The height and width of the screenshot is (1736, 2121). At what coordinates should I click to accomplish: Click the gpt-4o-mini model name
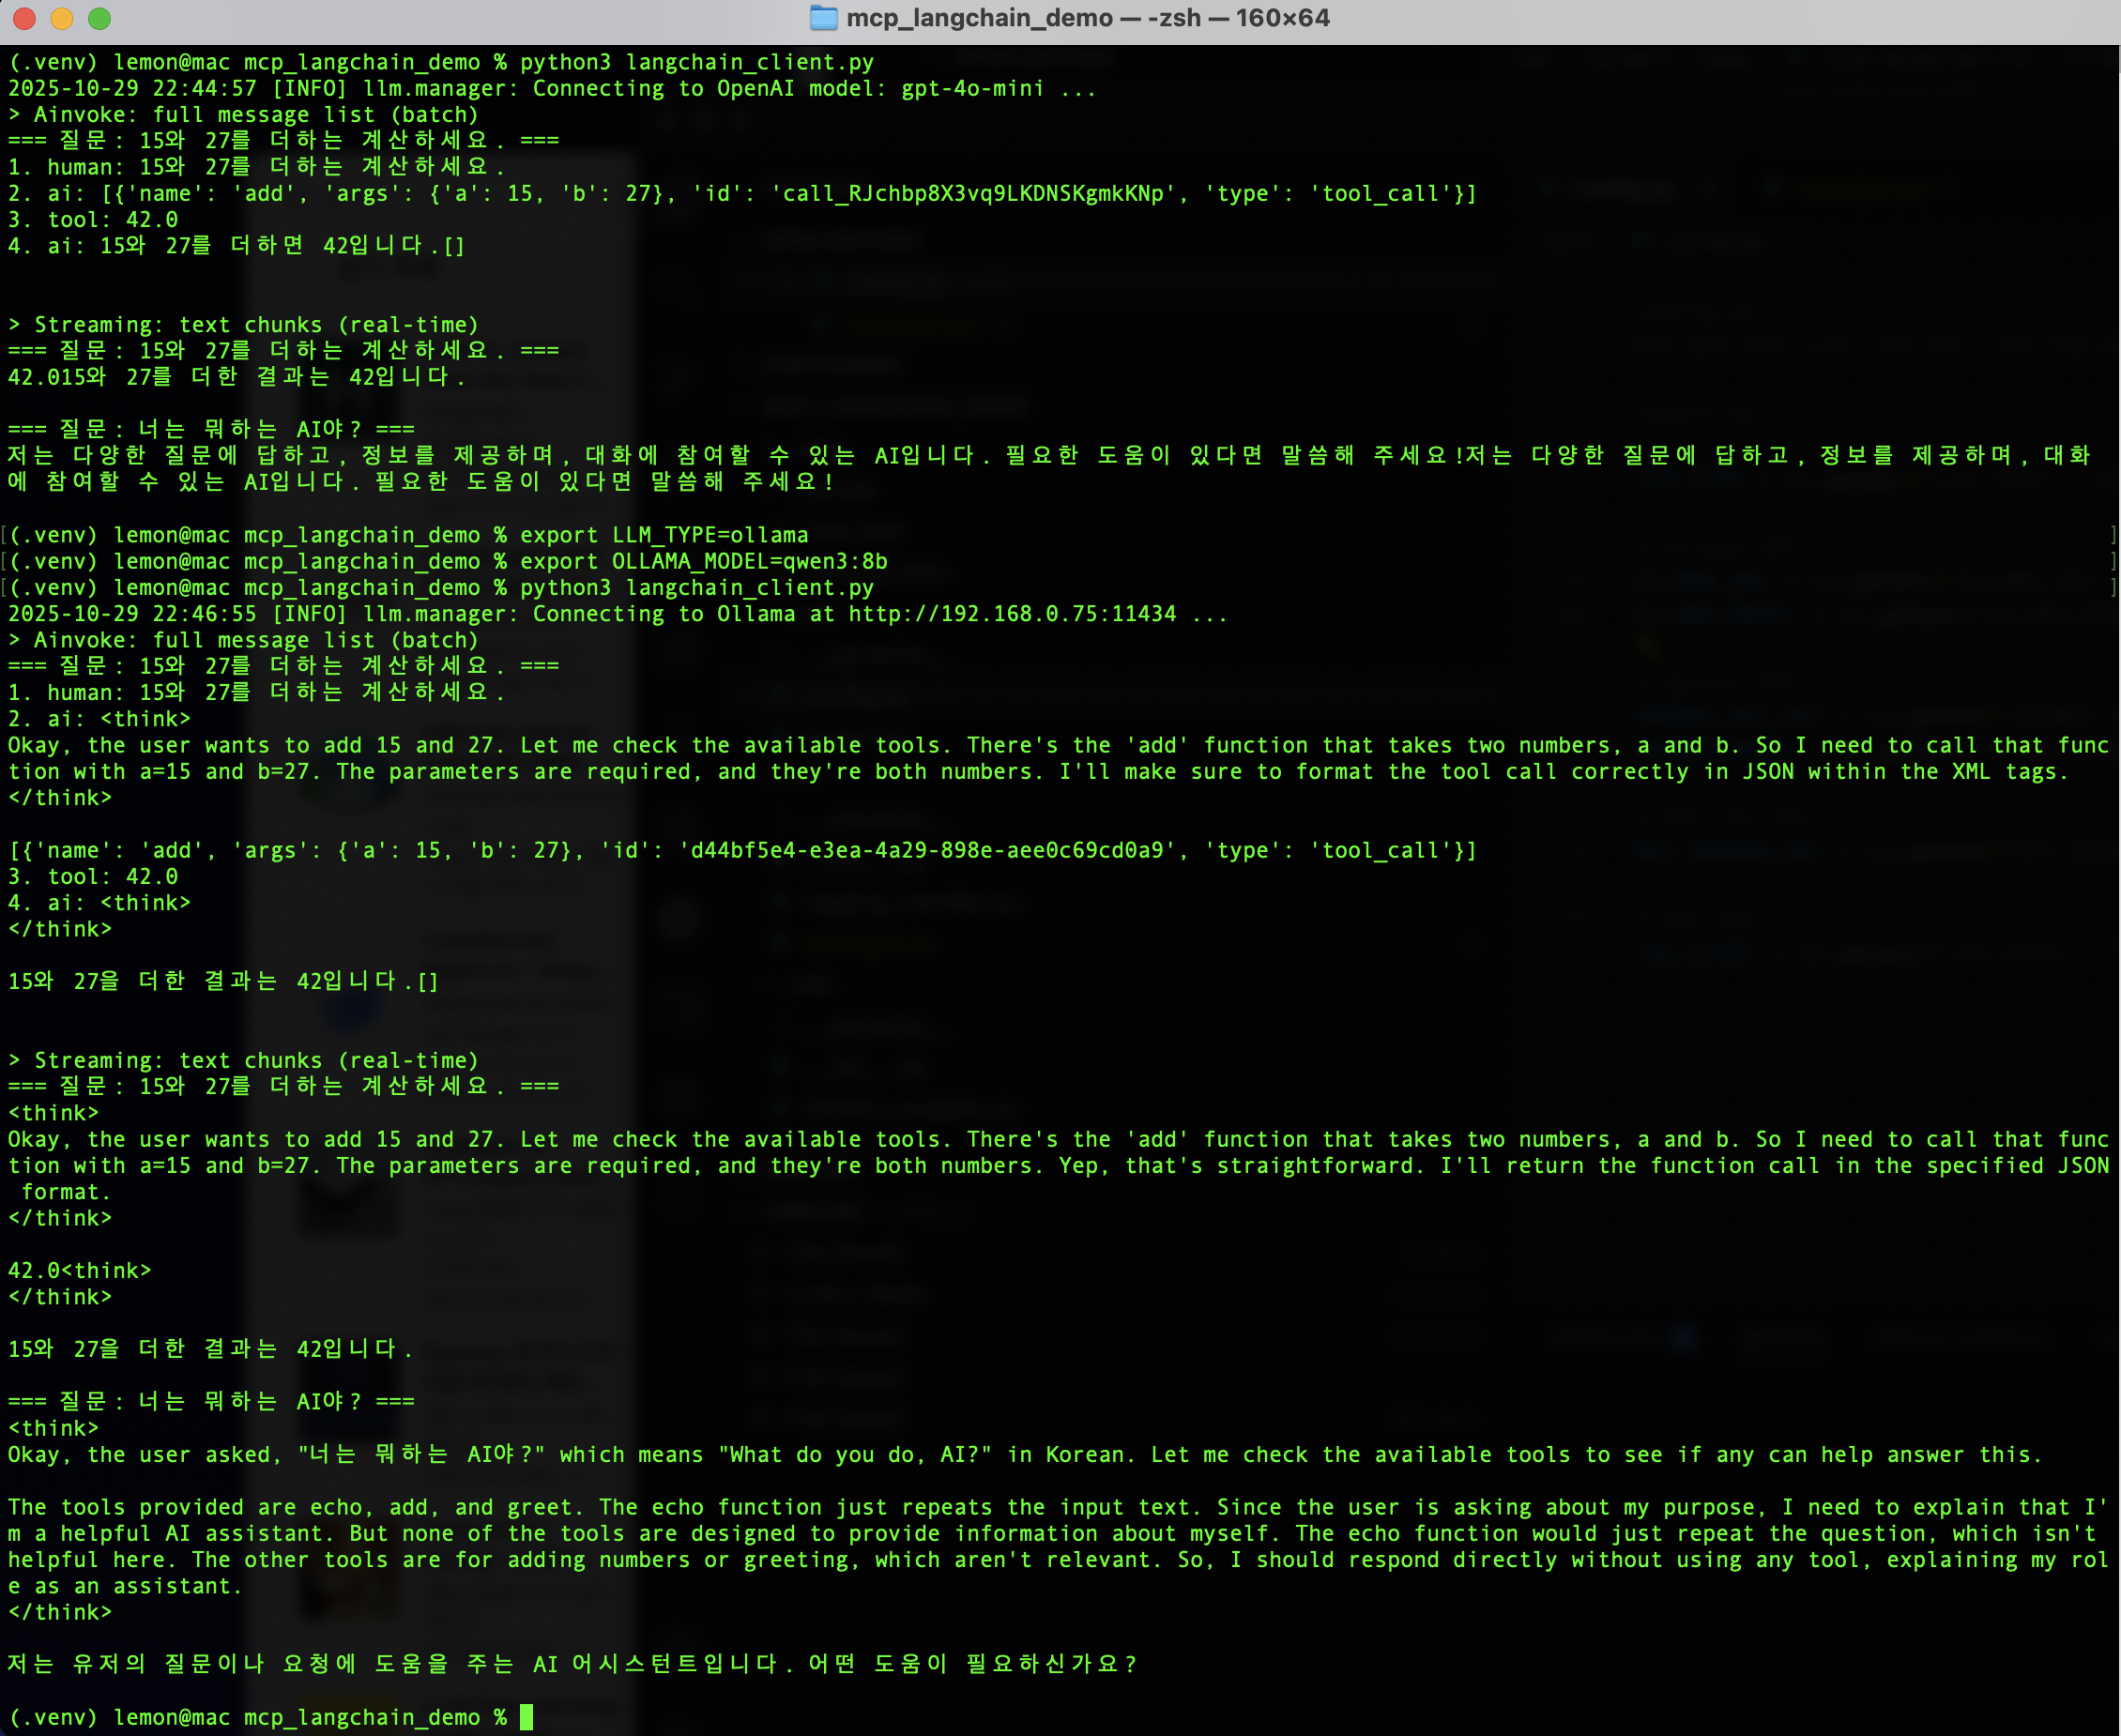tap(971, 88)
